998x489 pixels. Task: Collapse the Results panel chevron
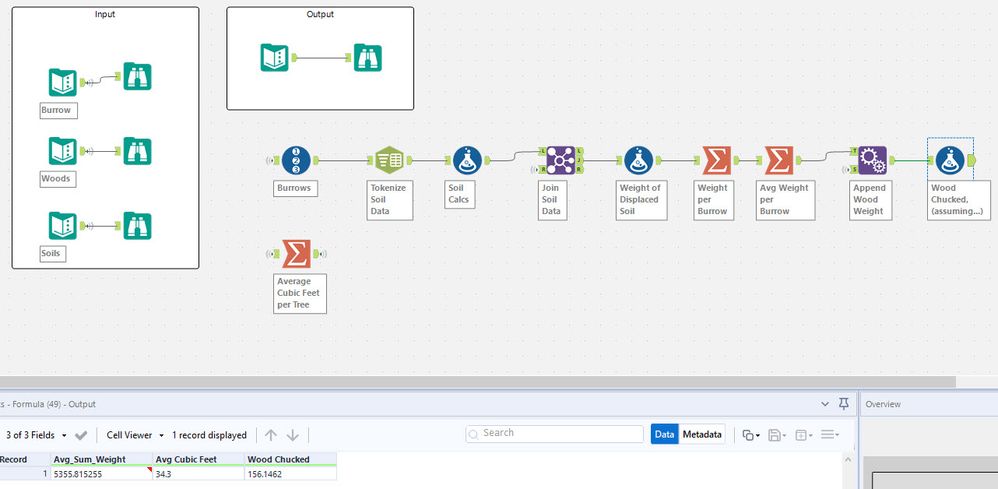click(825, 404)
